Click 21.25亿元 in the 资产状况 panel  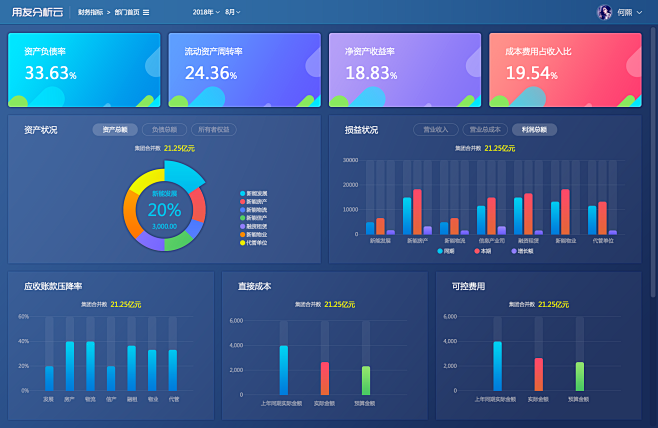[x=179, y=148]
